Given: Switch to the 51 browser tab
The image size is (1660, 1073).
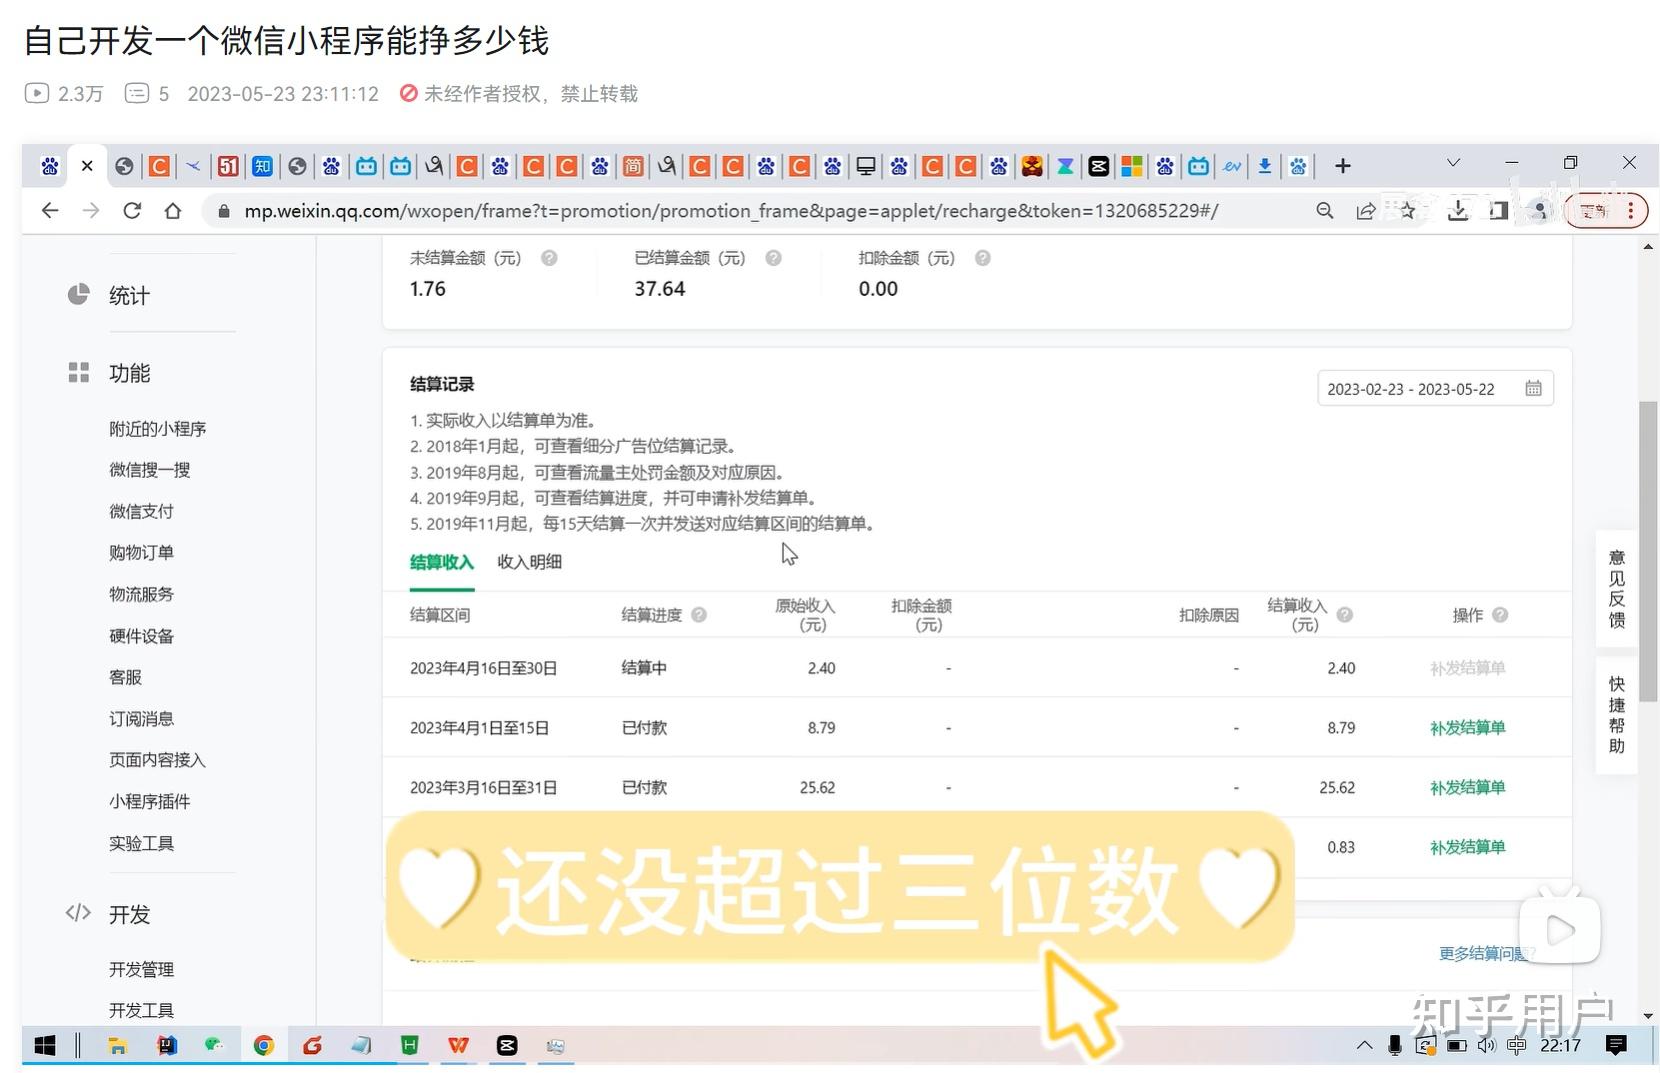Looking at the screenshot, I should click(x=228, y=166).
